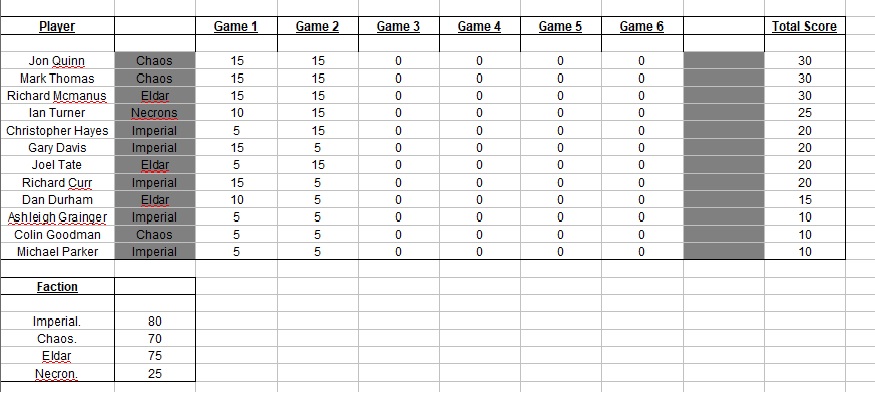This screenshot has width=875, height=412.
Task: Select Ian Turner's Necrons faction cell
Action: click(154, 113)
